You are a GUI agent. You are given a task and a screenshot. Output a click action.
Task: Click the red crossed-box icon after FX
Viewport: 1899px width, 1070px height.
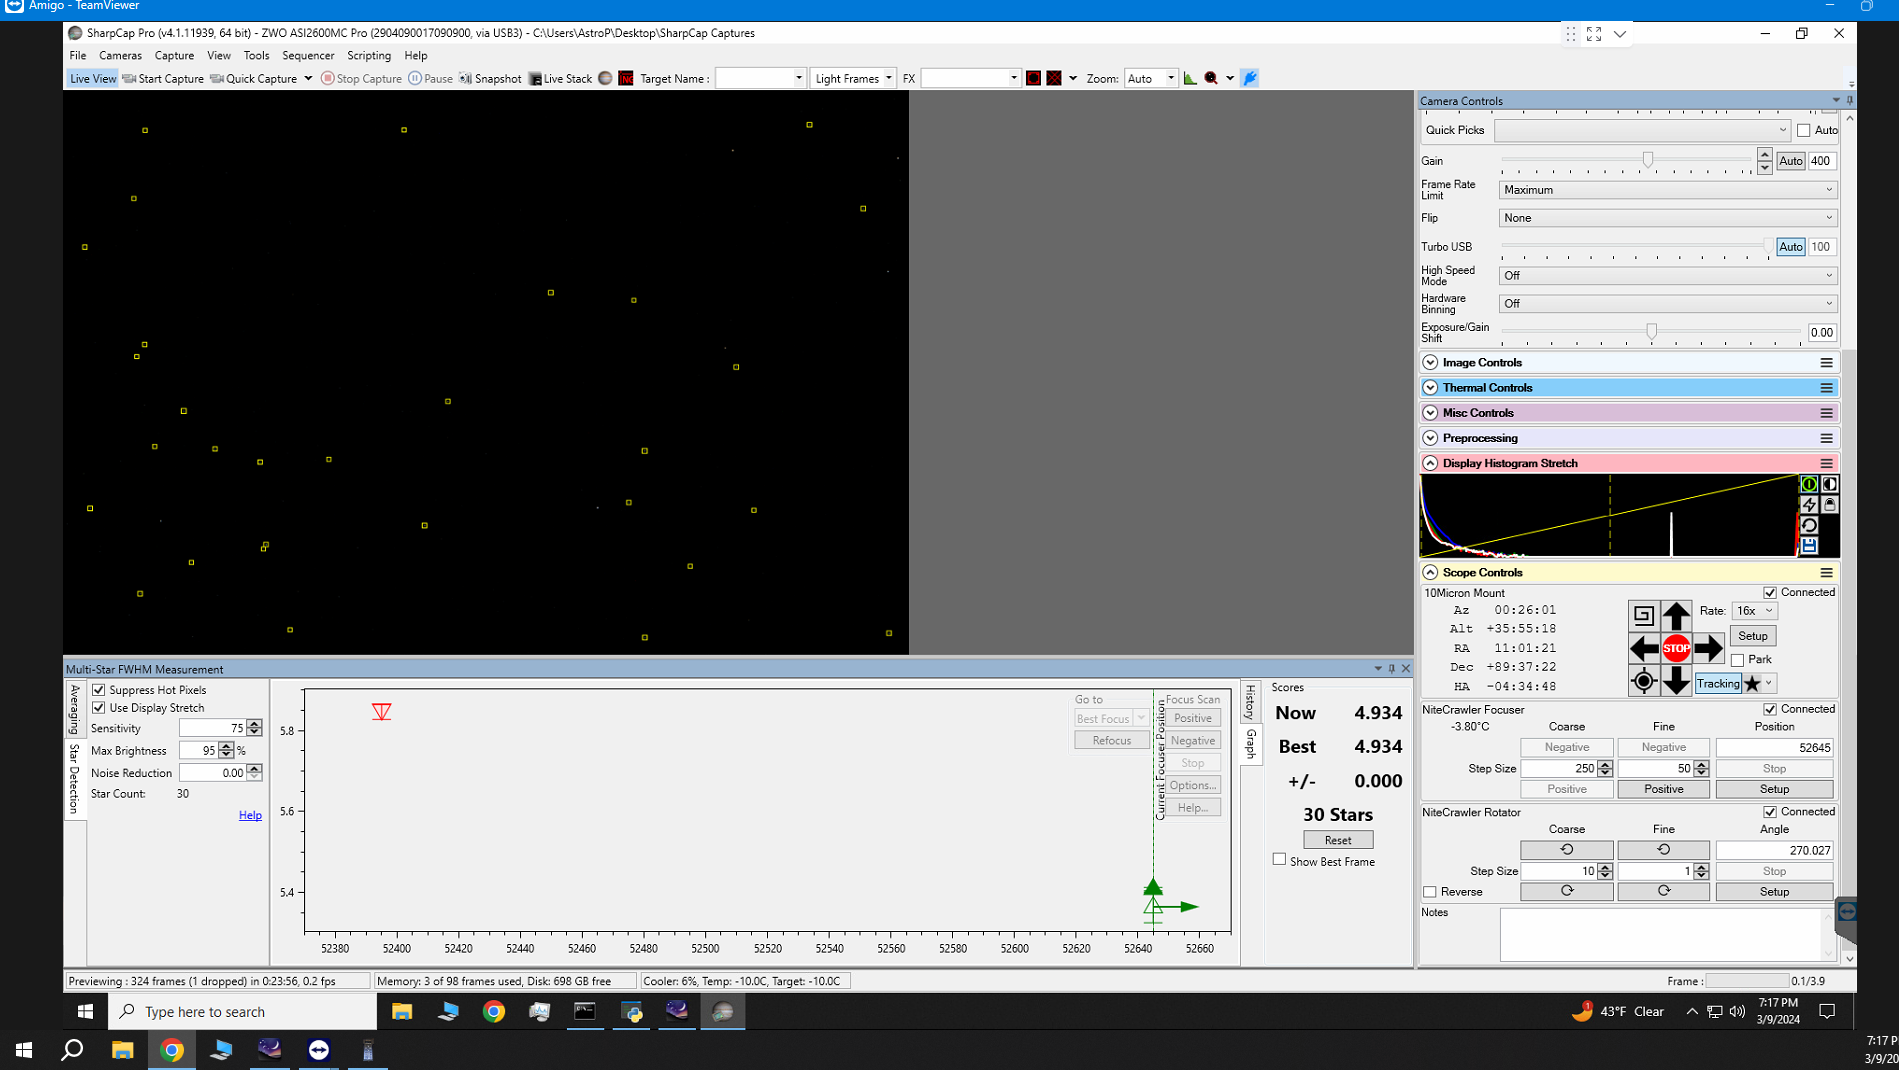pyautogui.click(x=1054, y=78)
